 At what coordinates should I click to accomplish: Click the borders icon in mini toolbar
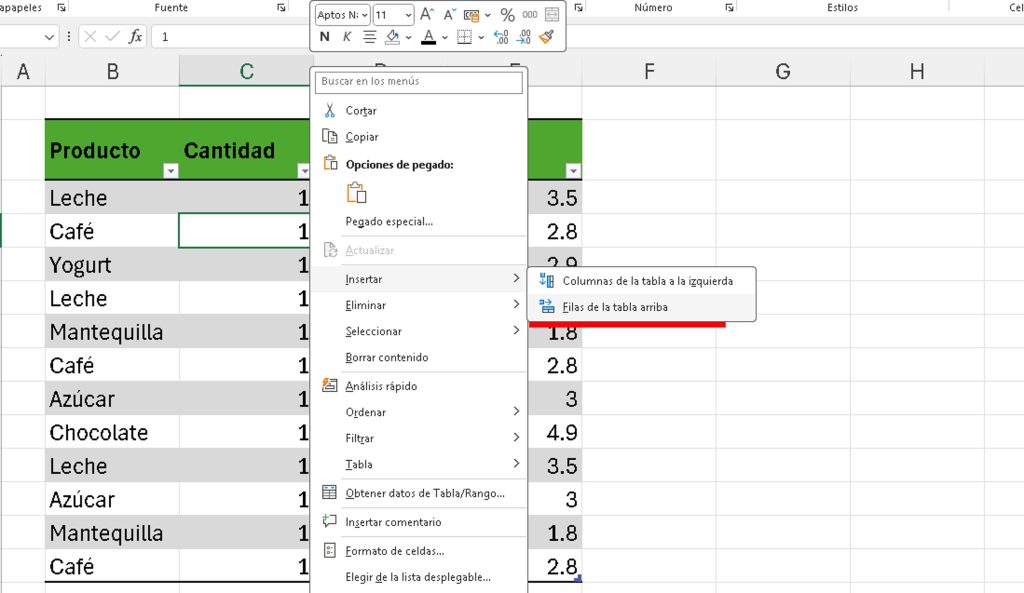[464, 37]
